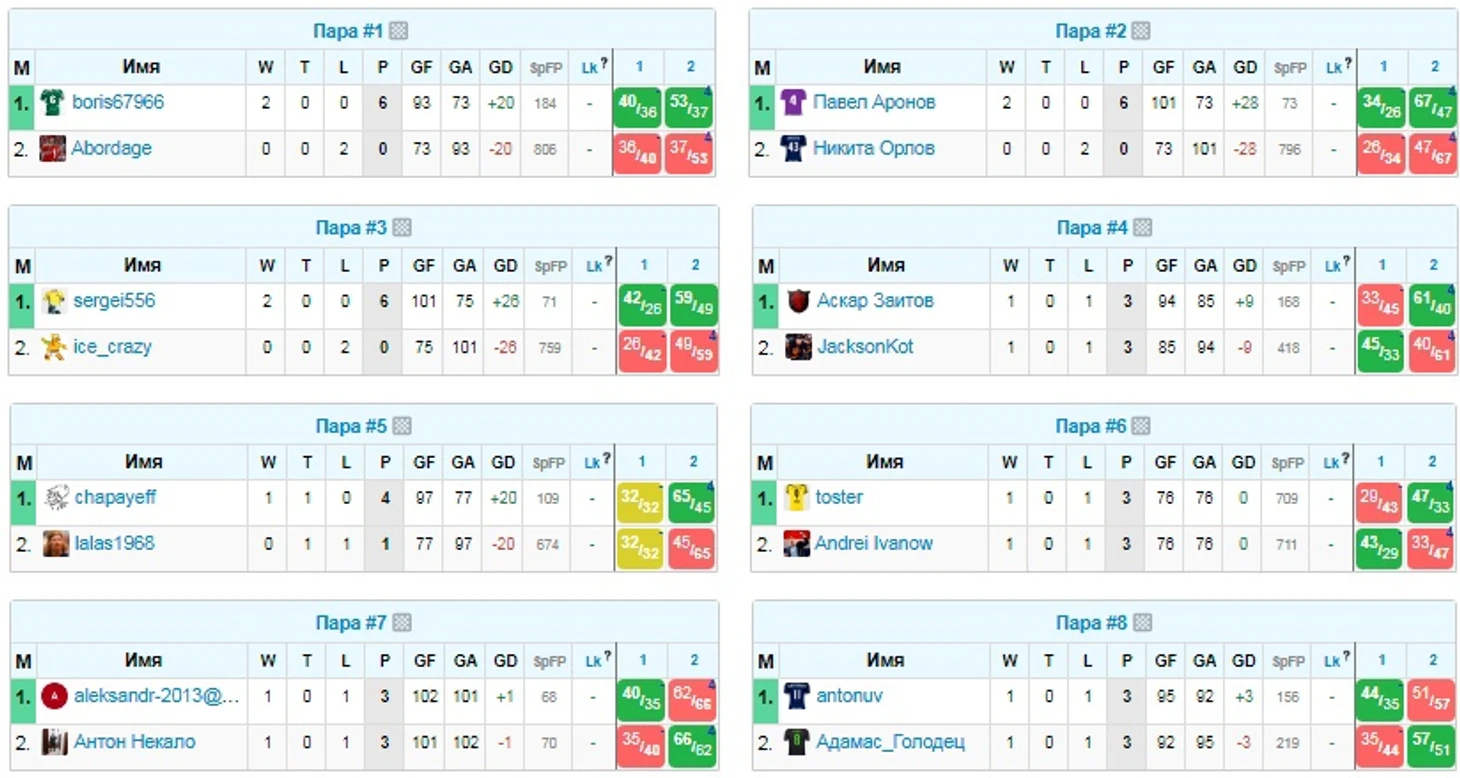Click aleksandr-2013's red circle avatar
Image resolution: width=1460 pixels, height=778 pixels.
click(x=55, y=695)
